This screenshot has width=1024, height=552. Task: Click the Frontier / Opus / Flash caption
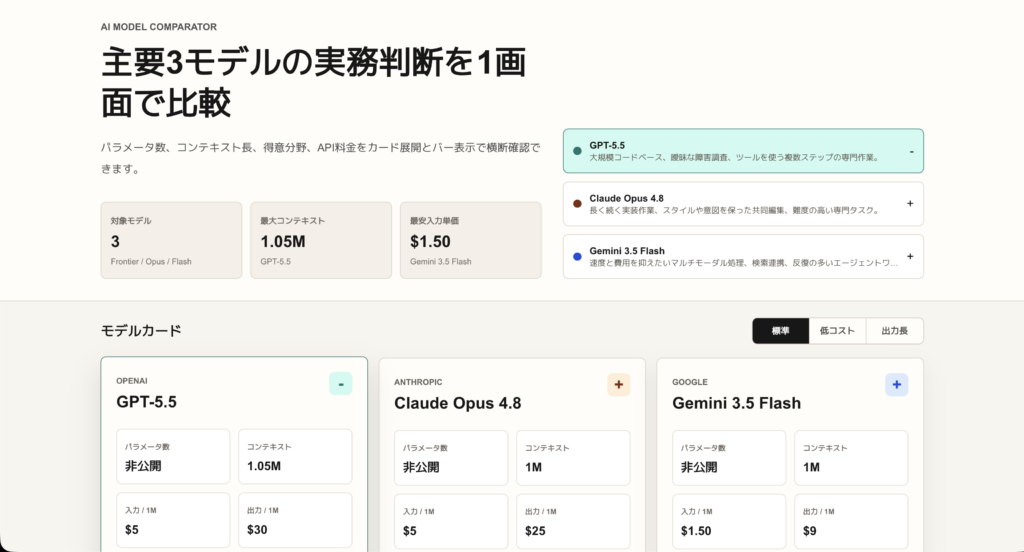151,261
